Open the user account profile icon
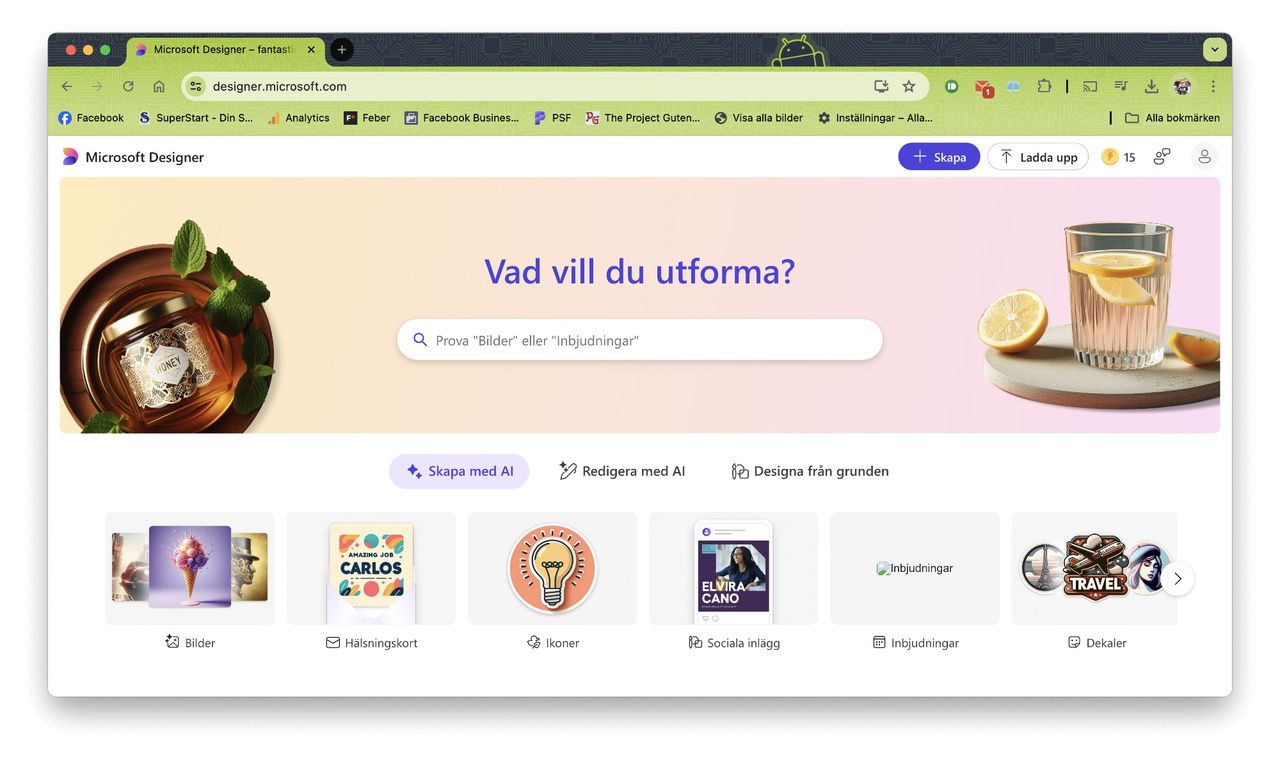The image size is (1280, 760). click(1205, 157)
